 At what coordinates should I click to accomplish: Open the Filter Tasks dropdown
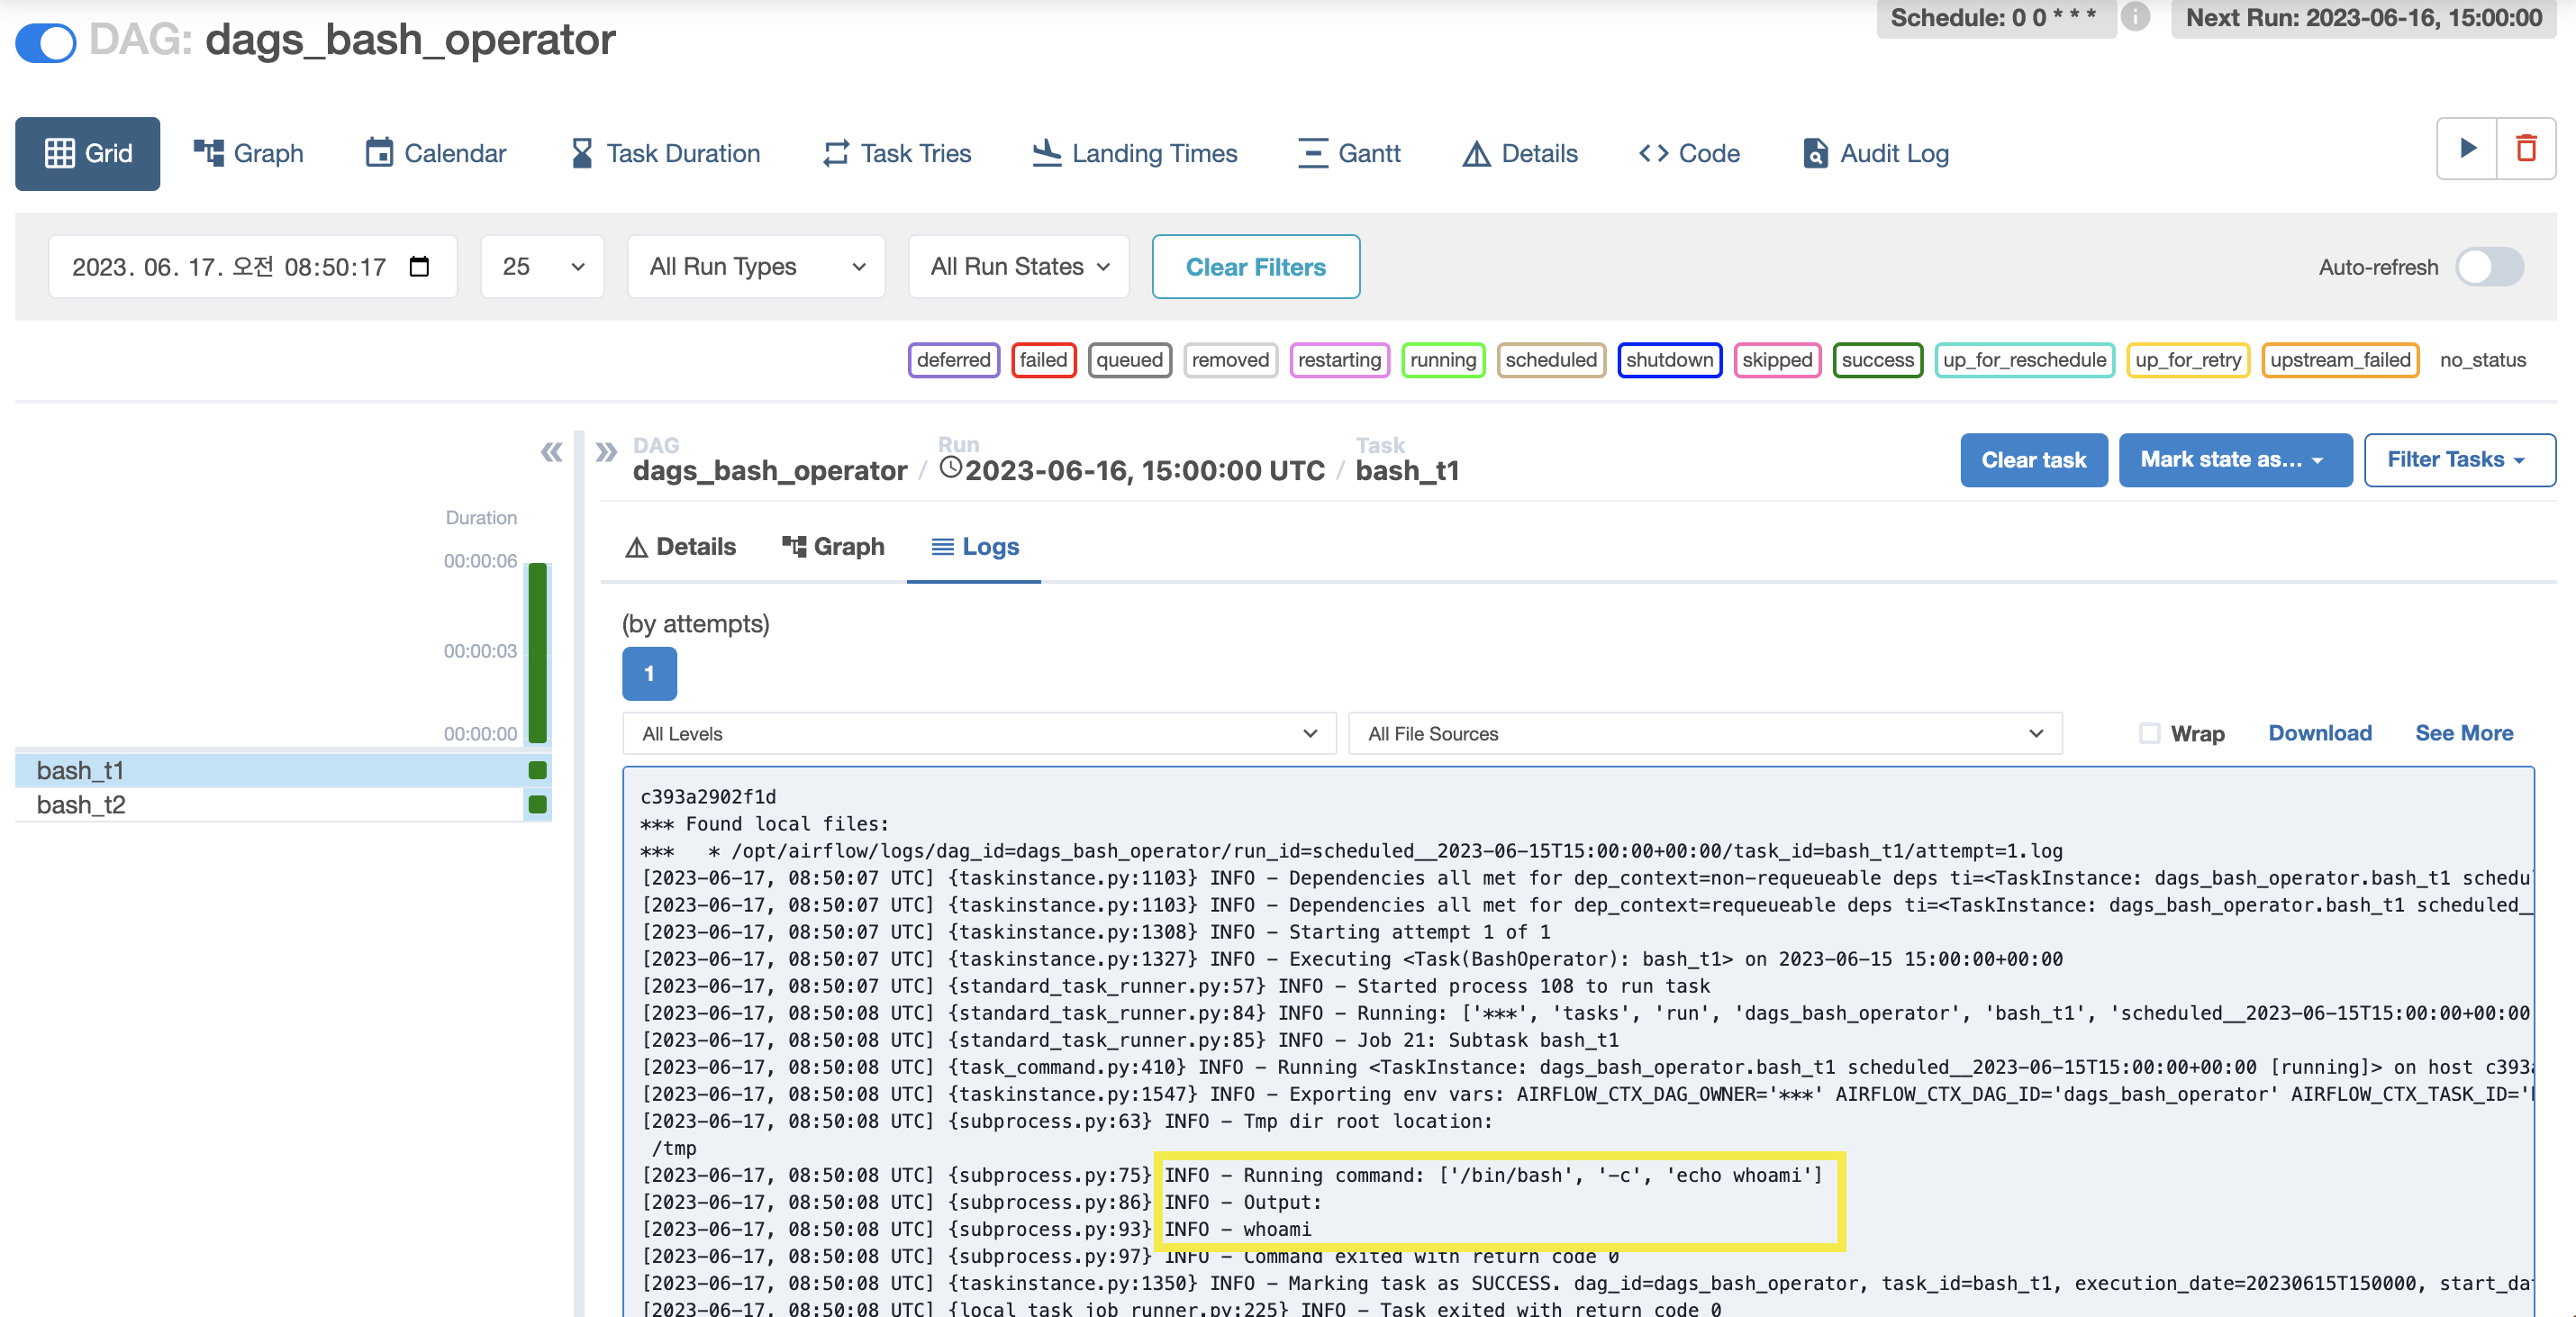2459,460
